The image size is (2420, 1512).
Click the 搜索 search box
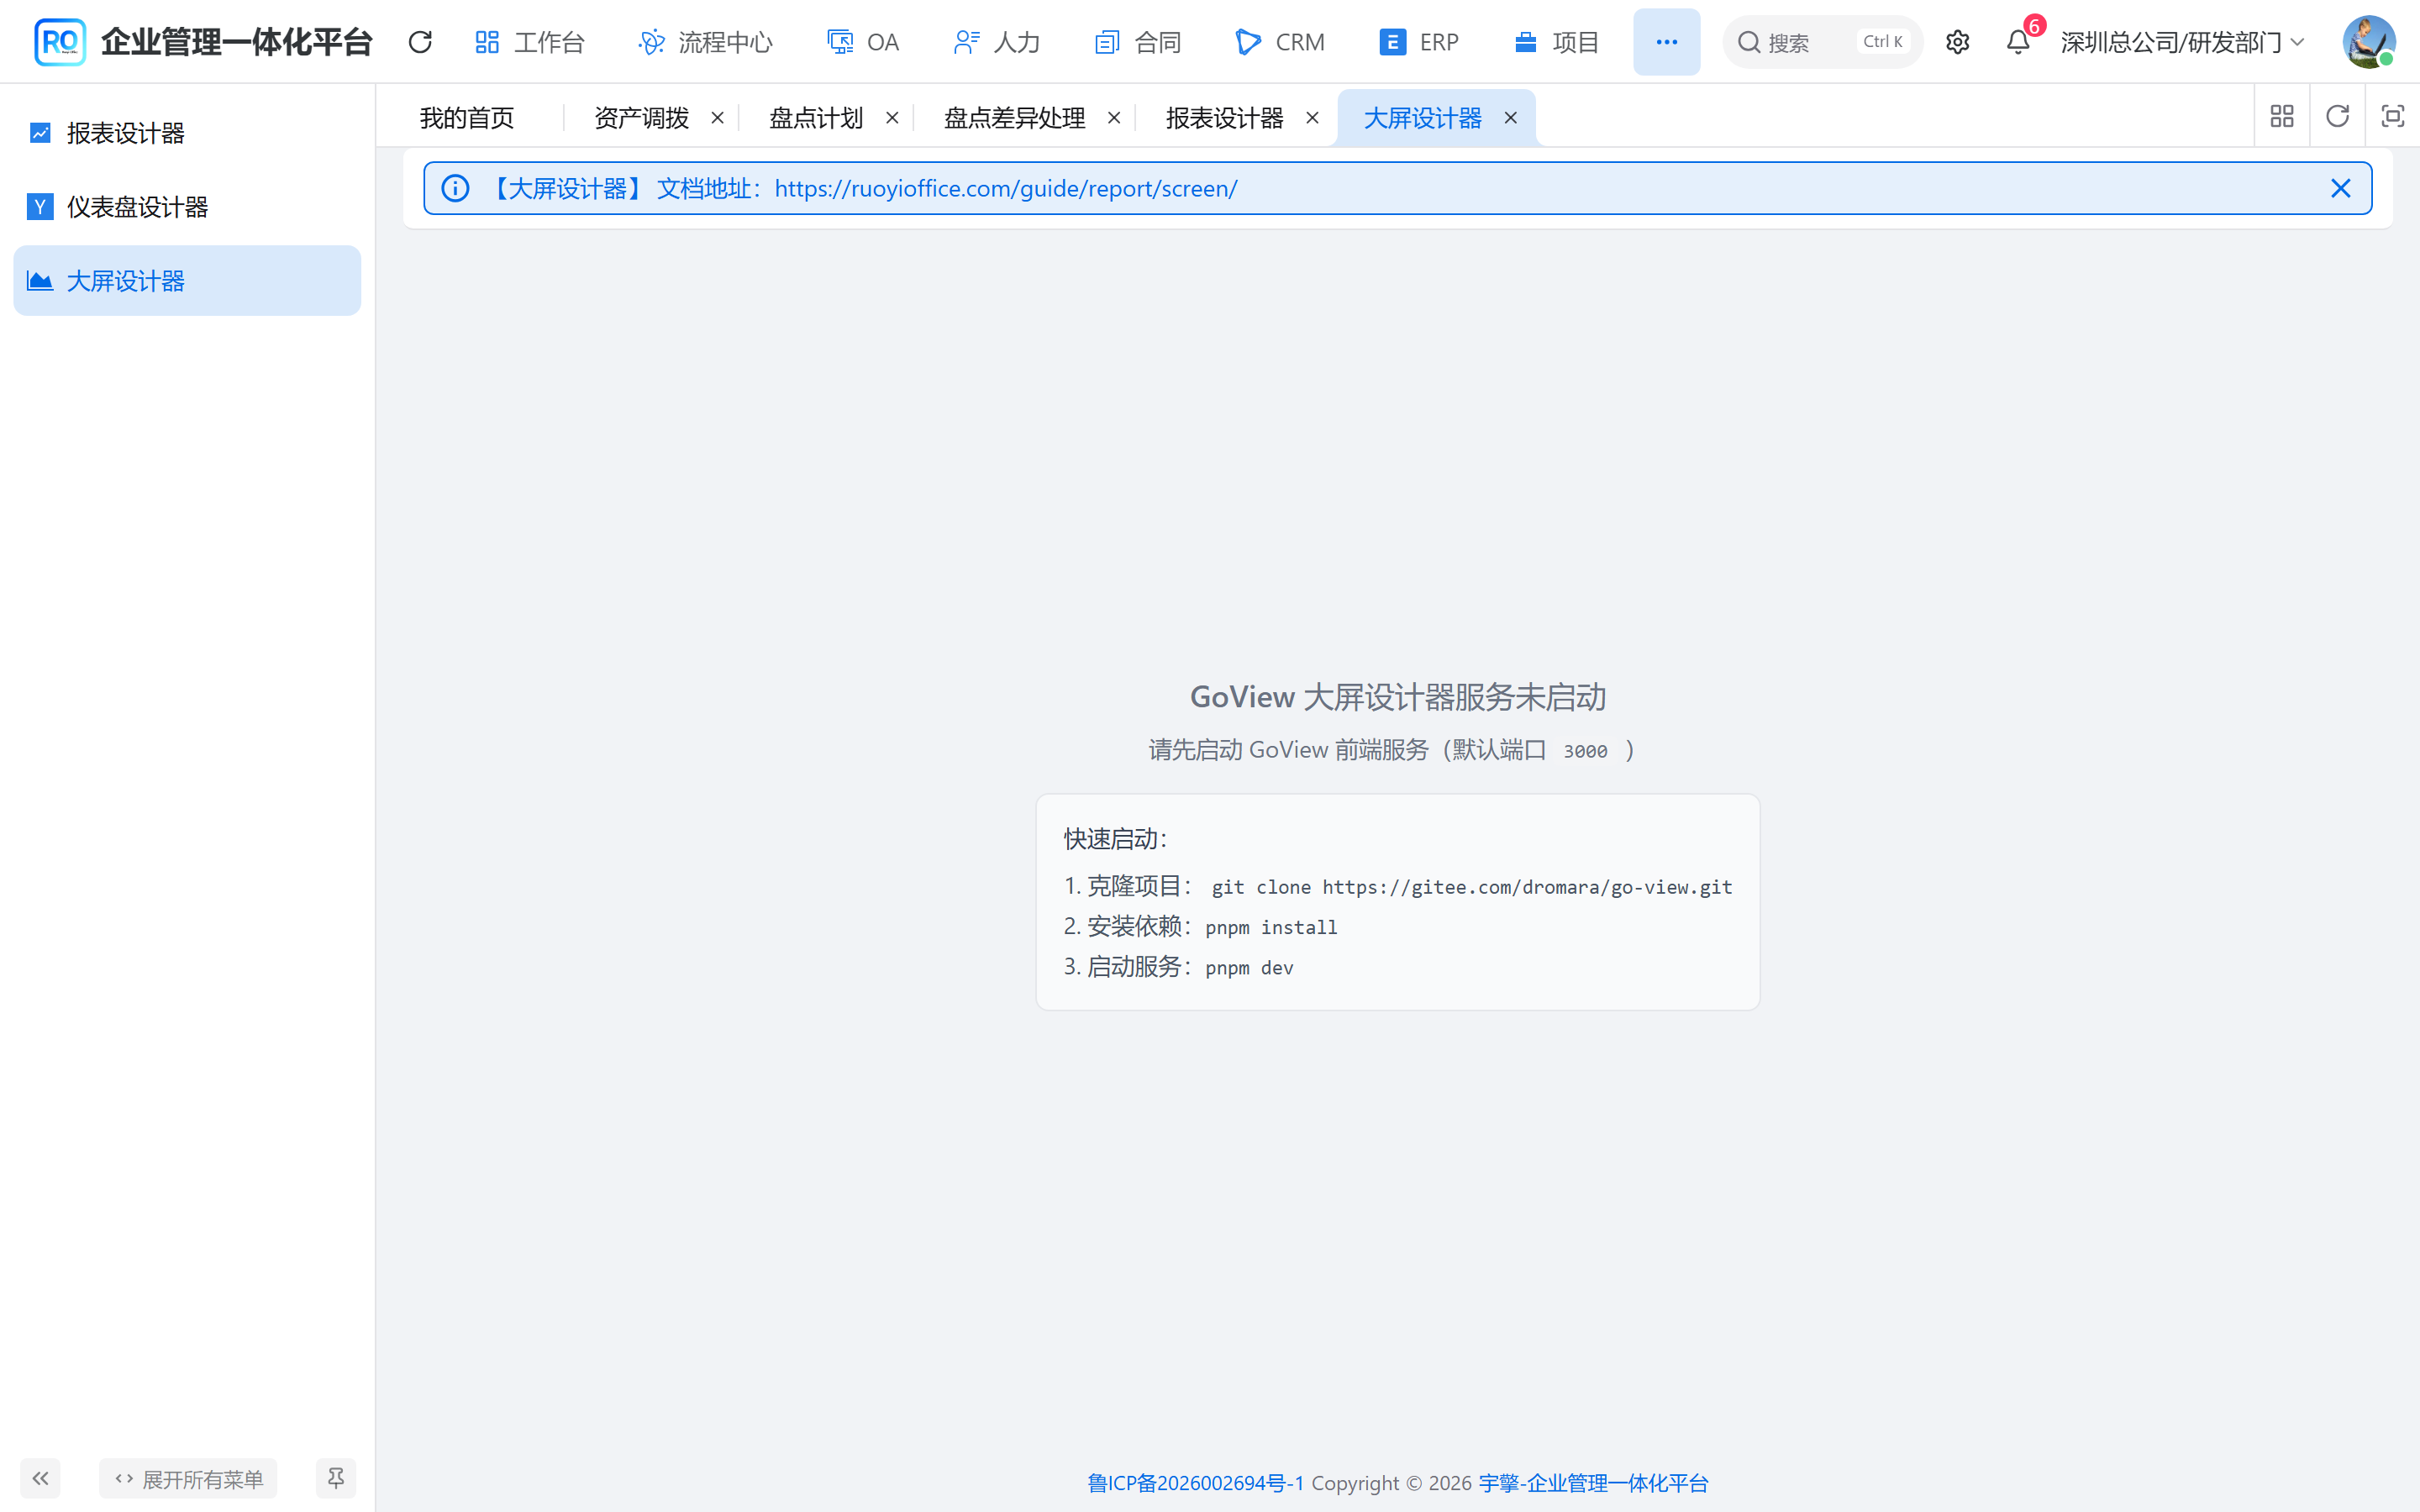tap(1822, 42)
